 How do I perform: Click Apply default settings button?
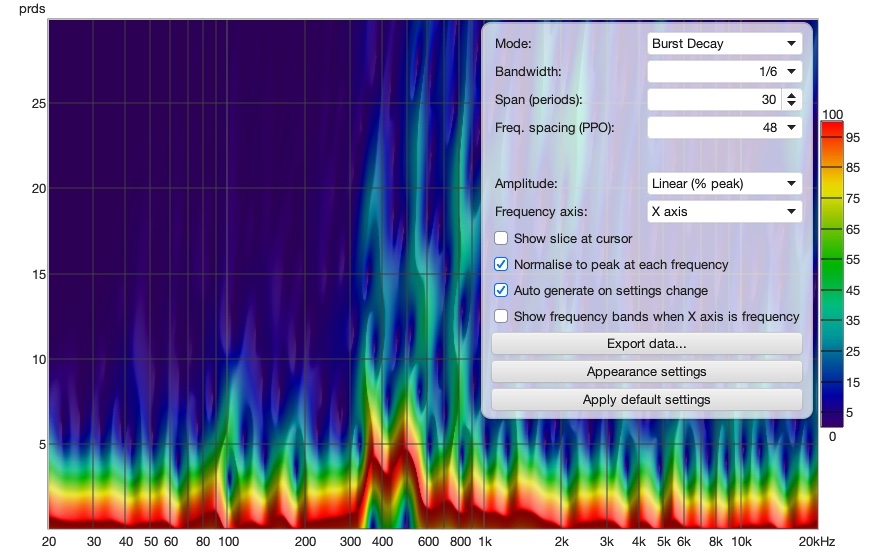click(x=647, y=400)
